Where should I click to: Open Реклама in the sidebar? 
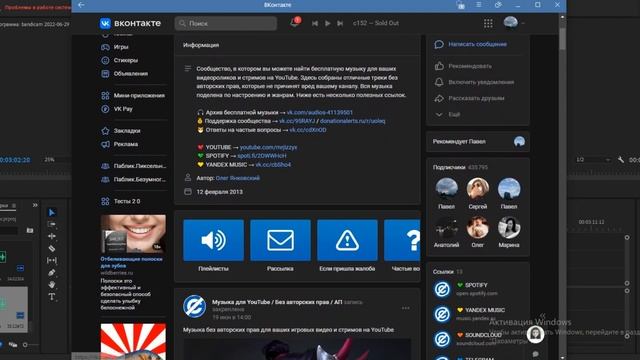126,144
